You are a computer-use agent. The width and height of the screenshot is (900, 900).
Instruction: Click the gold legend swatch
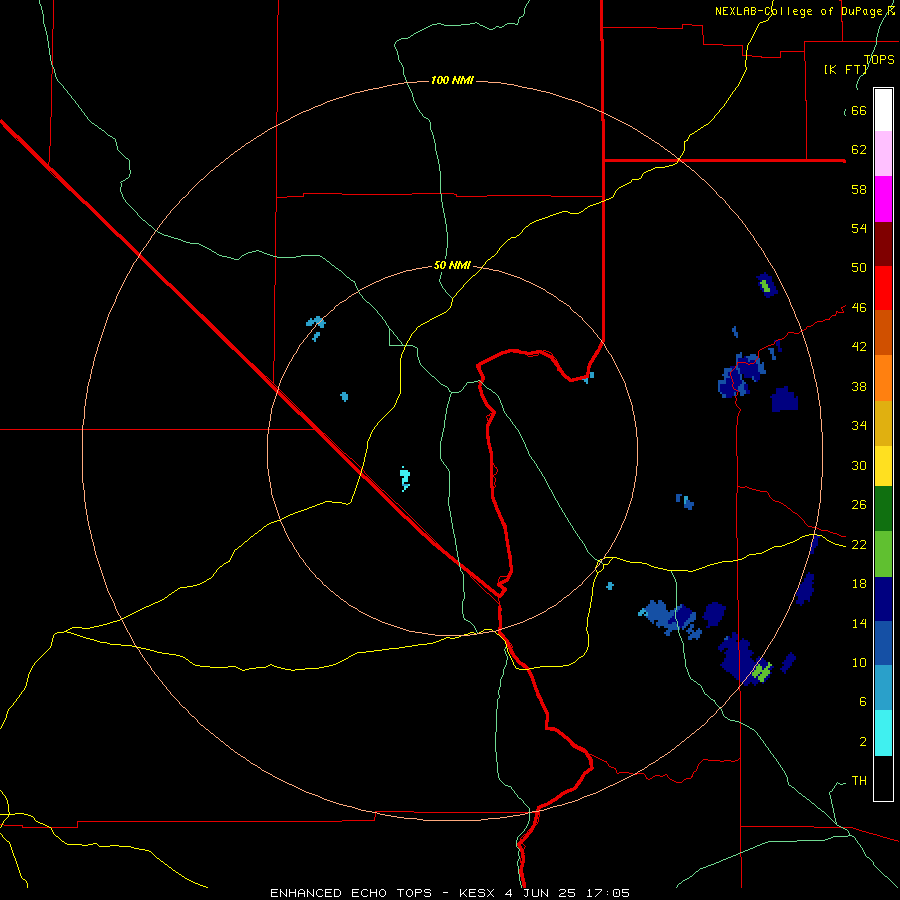coord(883,423)
